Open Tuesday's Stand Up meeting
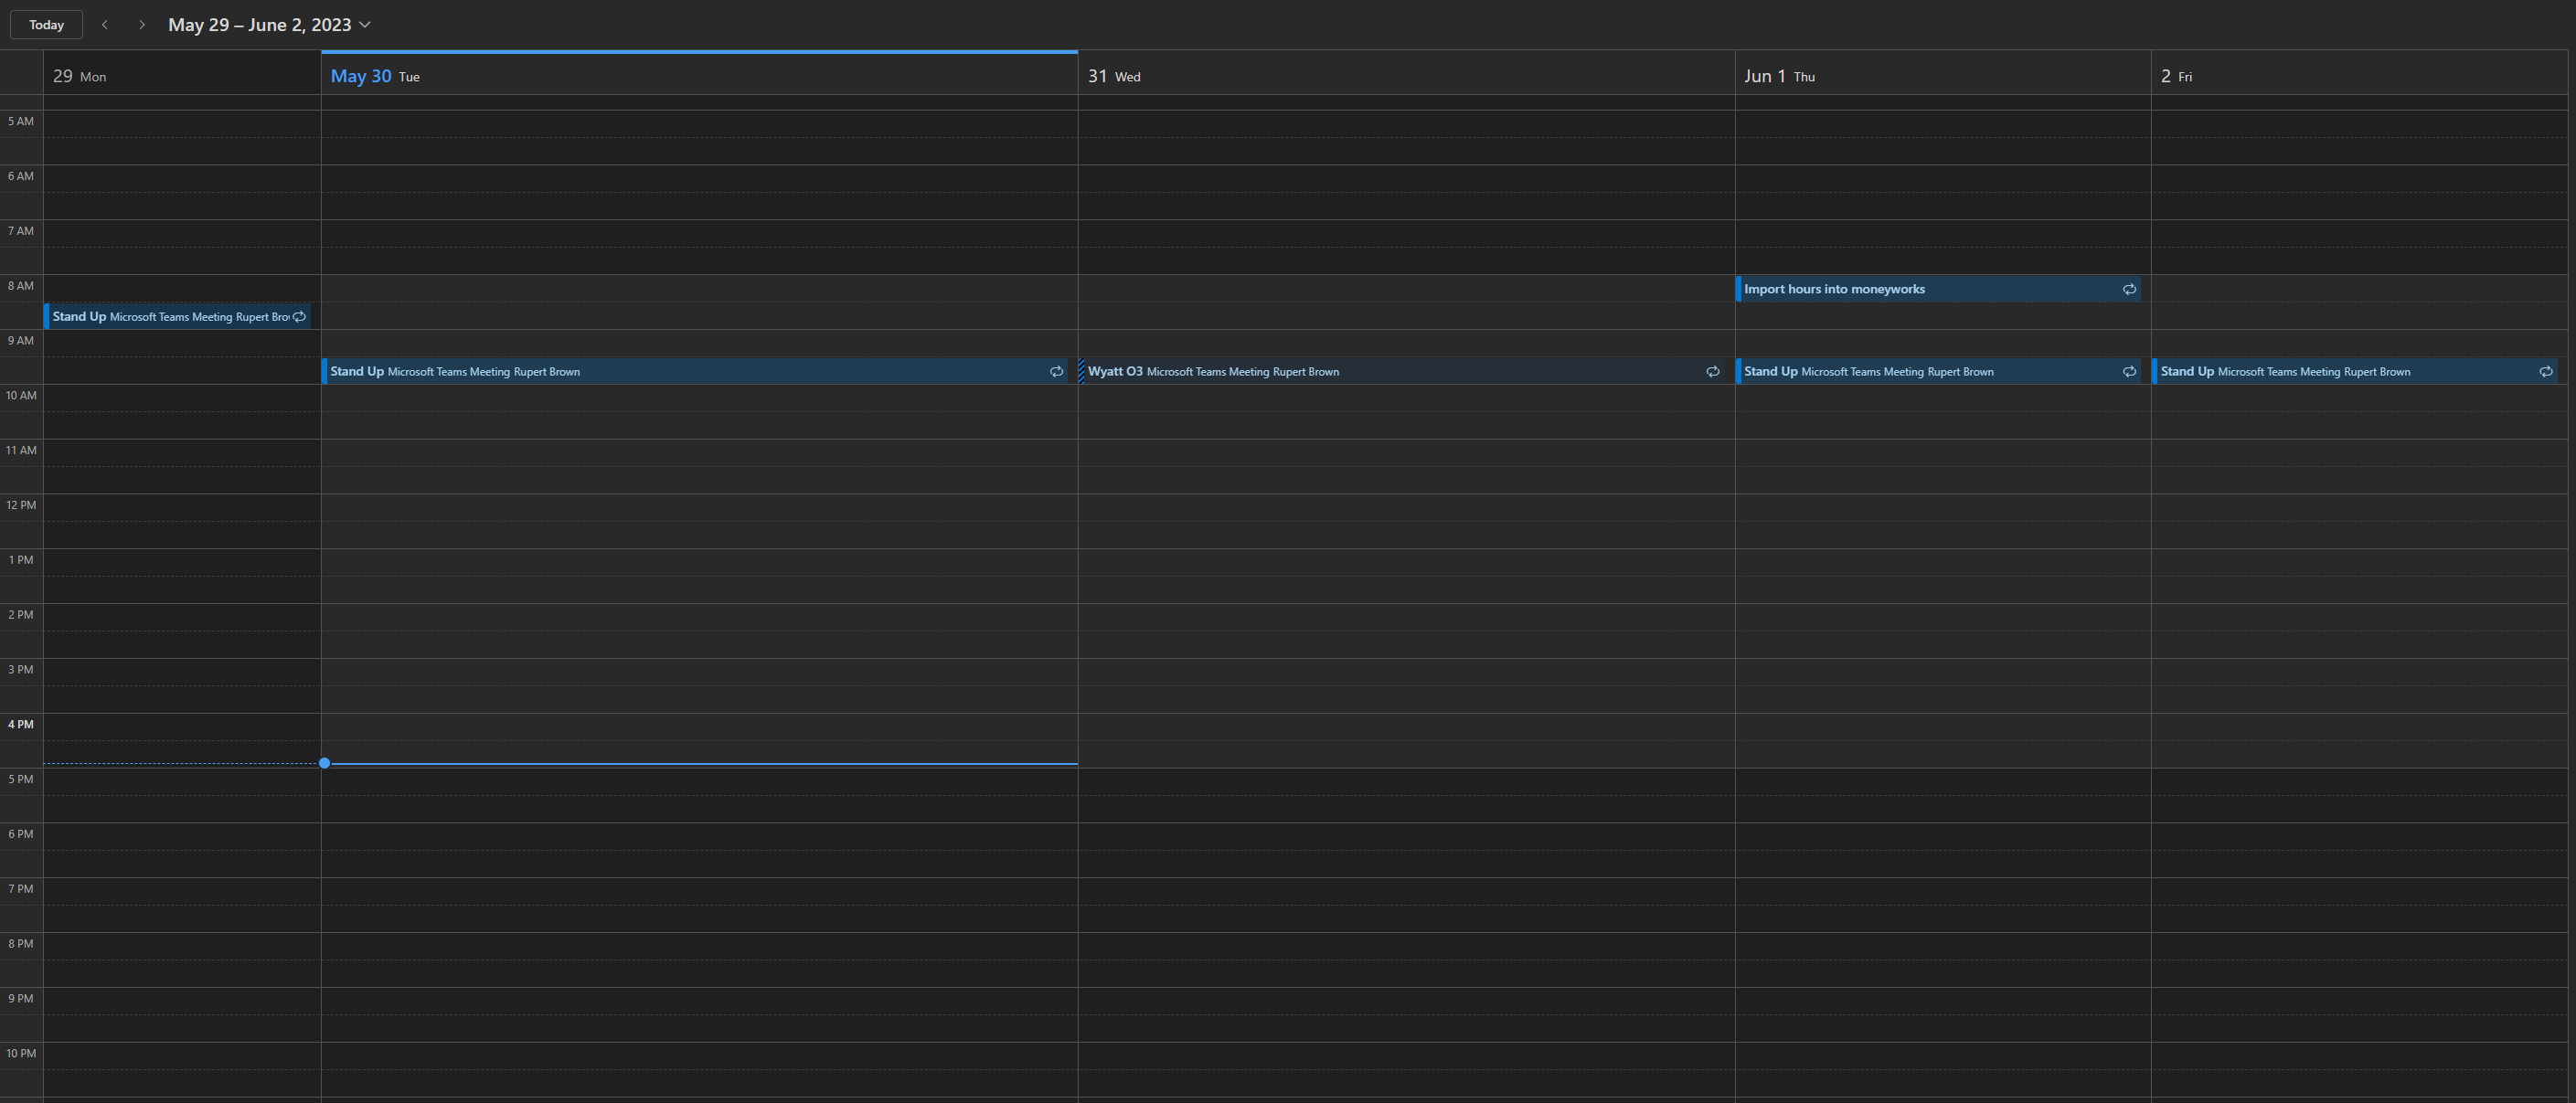 [x=600, y=371]
